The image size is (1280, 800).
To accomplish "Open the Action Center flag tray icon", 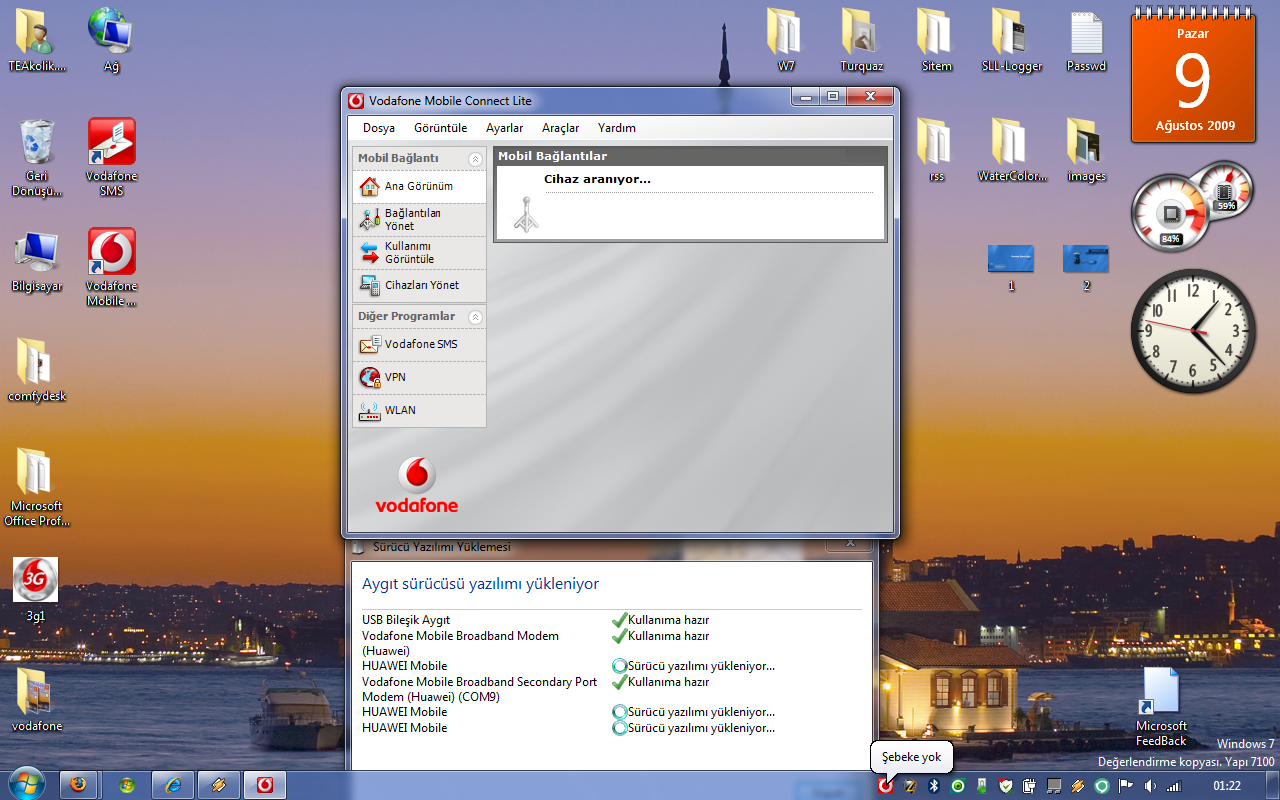I will [x=1125, y=786].
